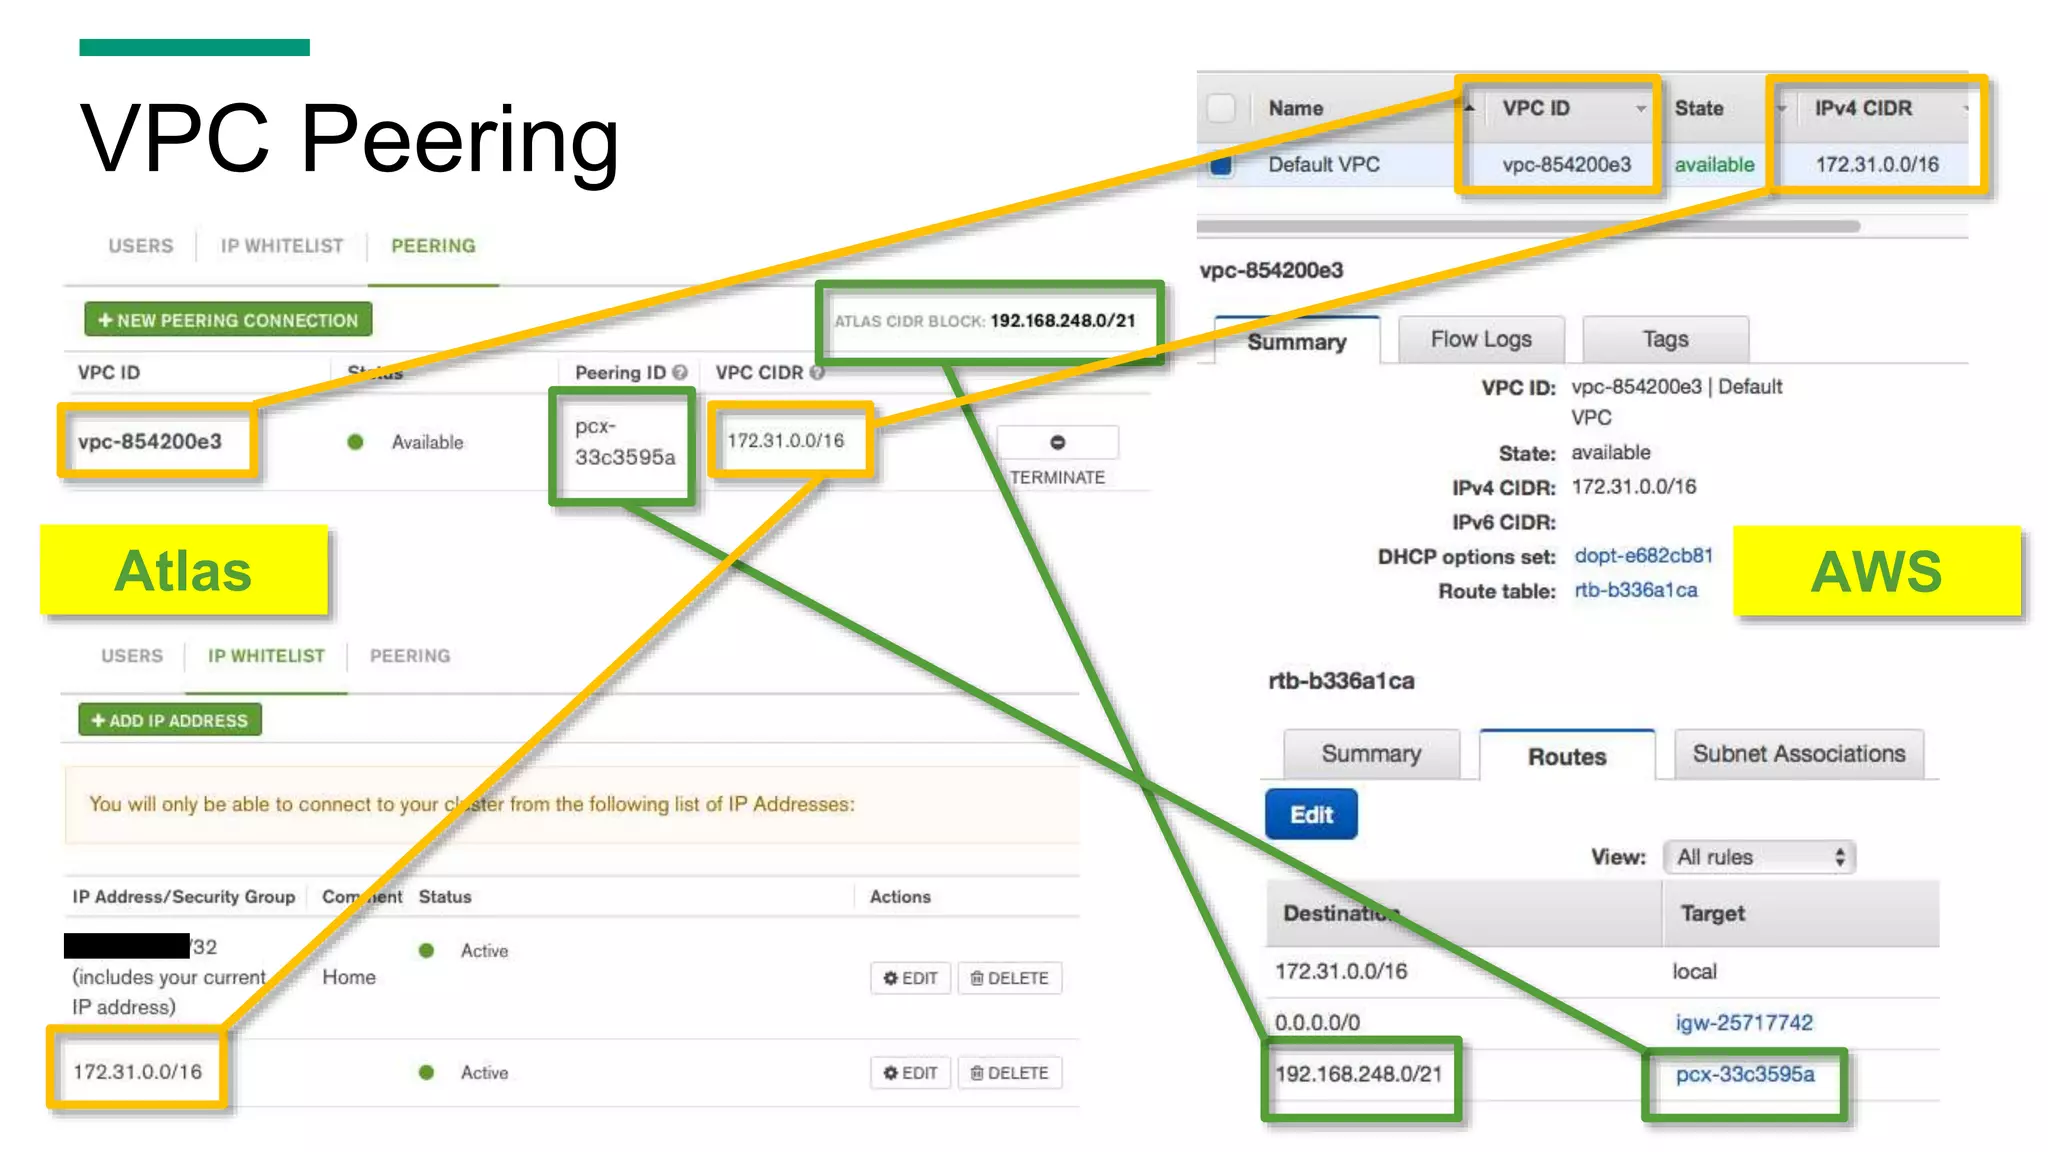Click the Terminate peering connection icon
Viewport: 2048px width, 1152px height.
[1057, 442]
